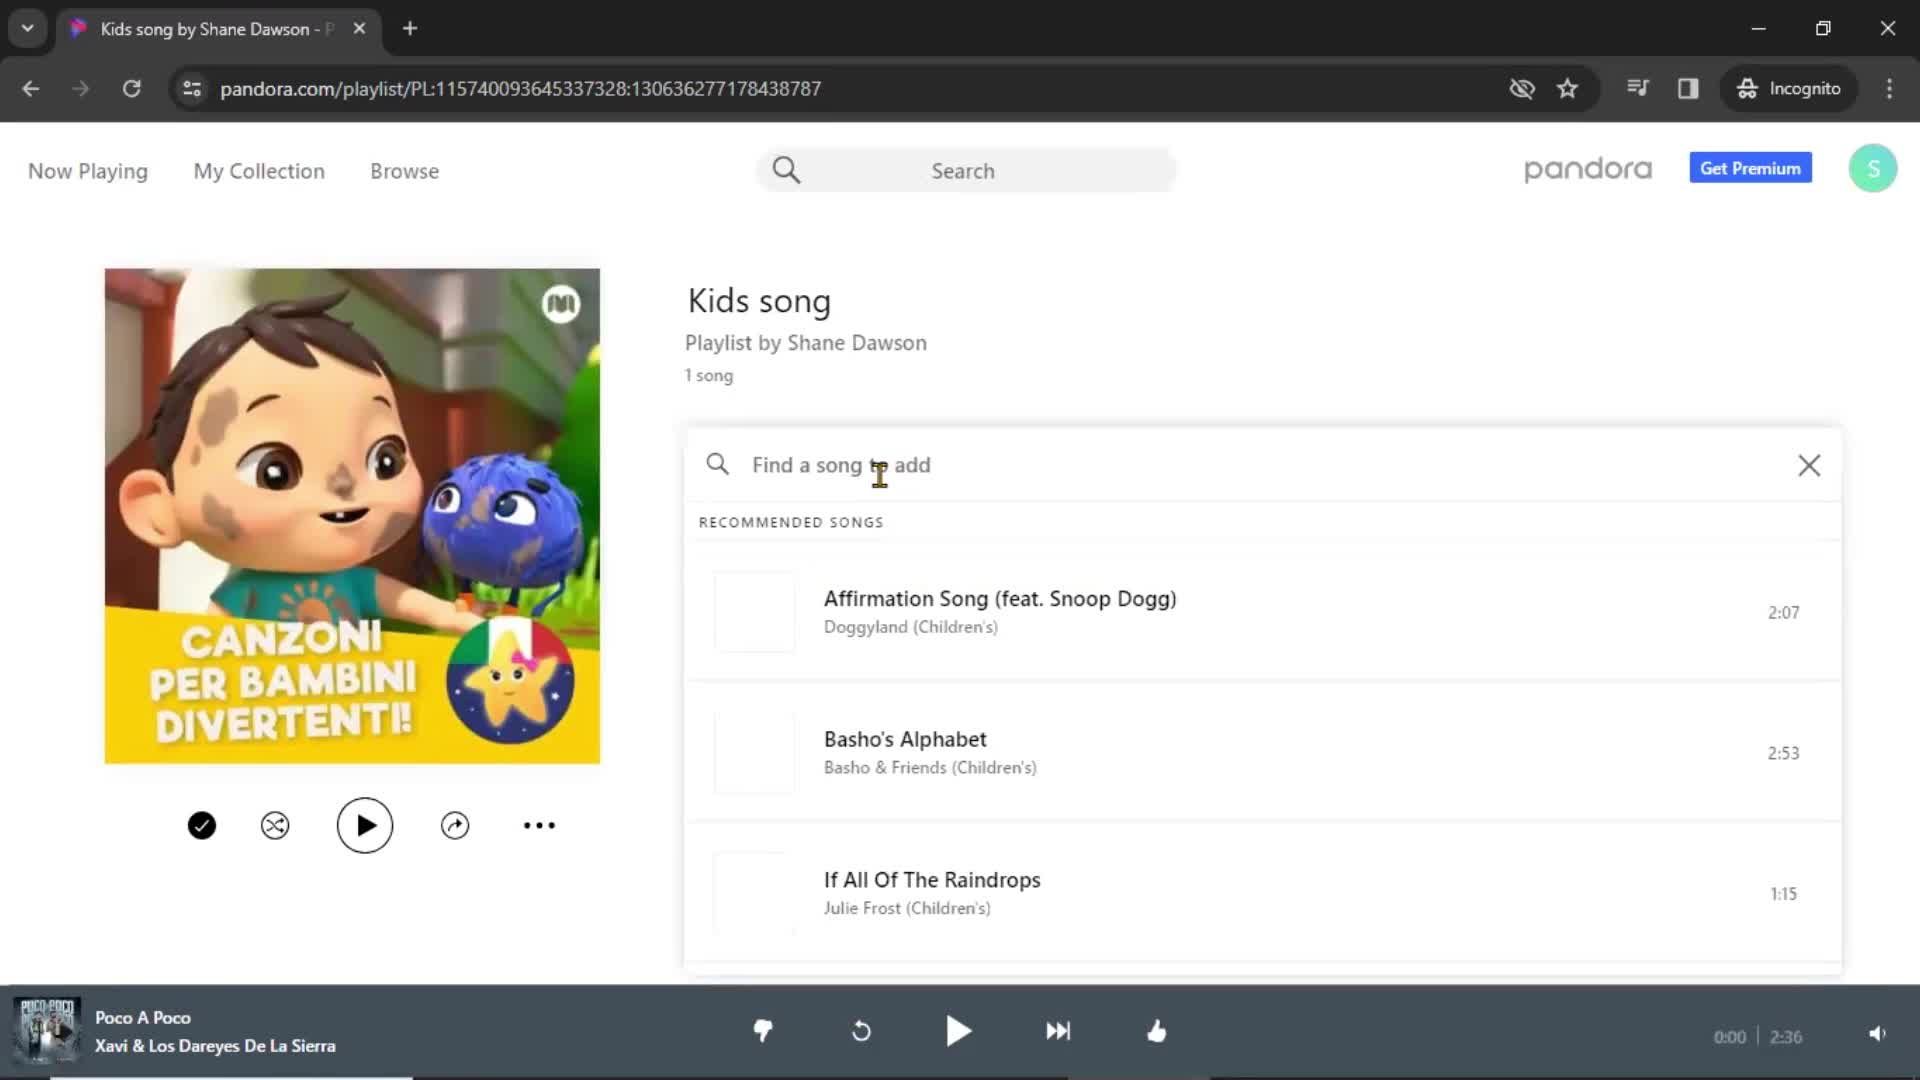Image resolution: width=1920 pixels, height=1080 pixels.
Task: Click the Find a song to add field
Action: (1262, 466)
